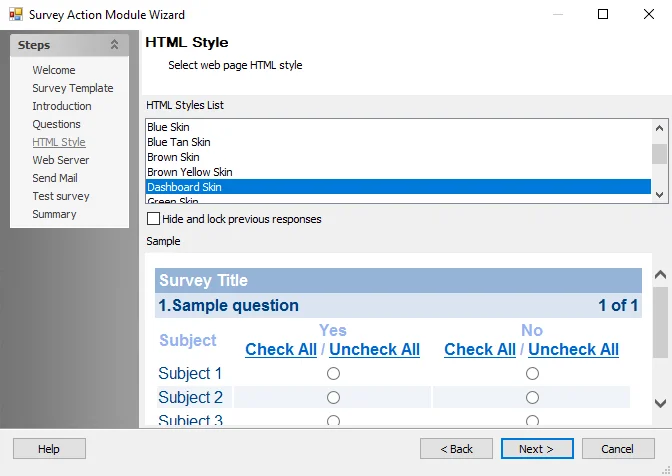This screenshot has height=476, width=672.
Task: Select Brown Yellow Skin style
Action: click(x=398, y=172)
